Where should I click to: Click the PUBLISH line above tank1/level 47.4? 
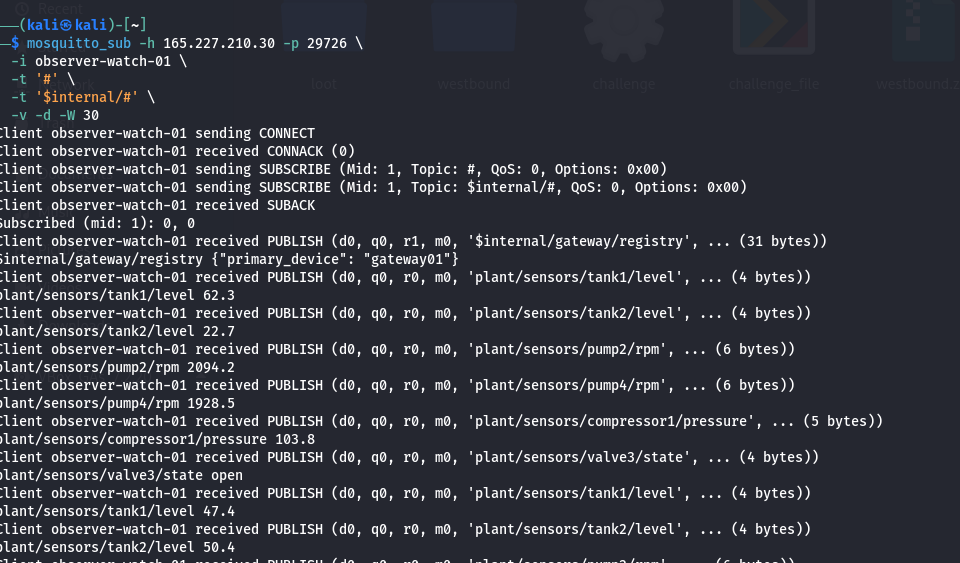[x=405, y=493]
